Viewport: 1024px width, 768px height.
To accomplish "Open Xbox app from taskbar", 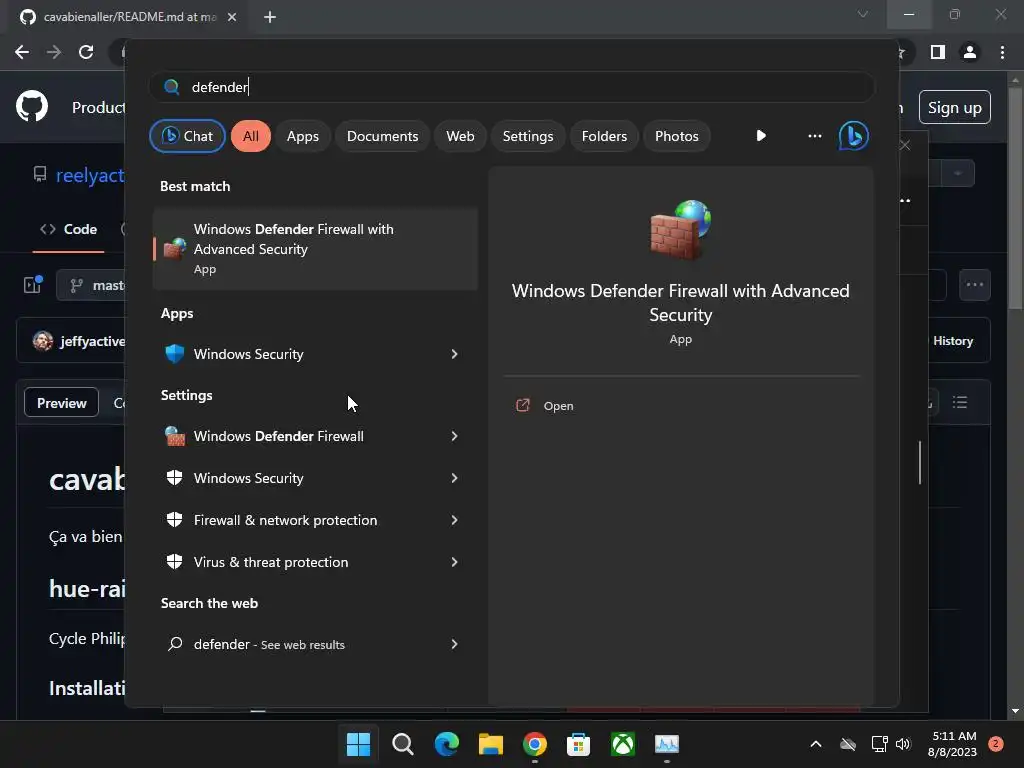I will [x=622, y=744].
